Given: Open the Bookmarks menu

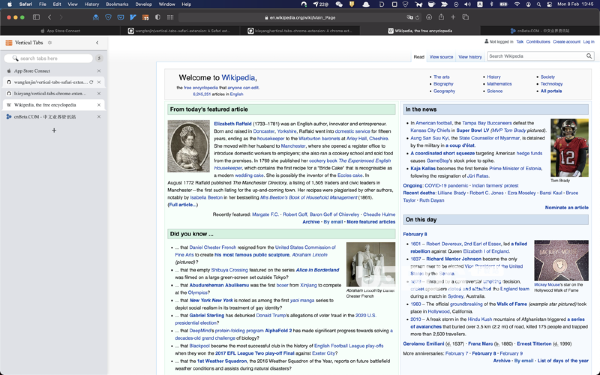Looking at the screenshot, I should (117, 4).
